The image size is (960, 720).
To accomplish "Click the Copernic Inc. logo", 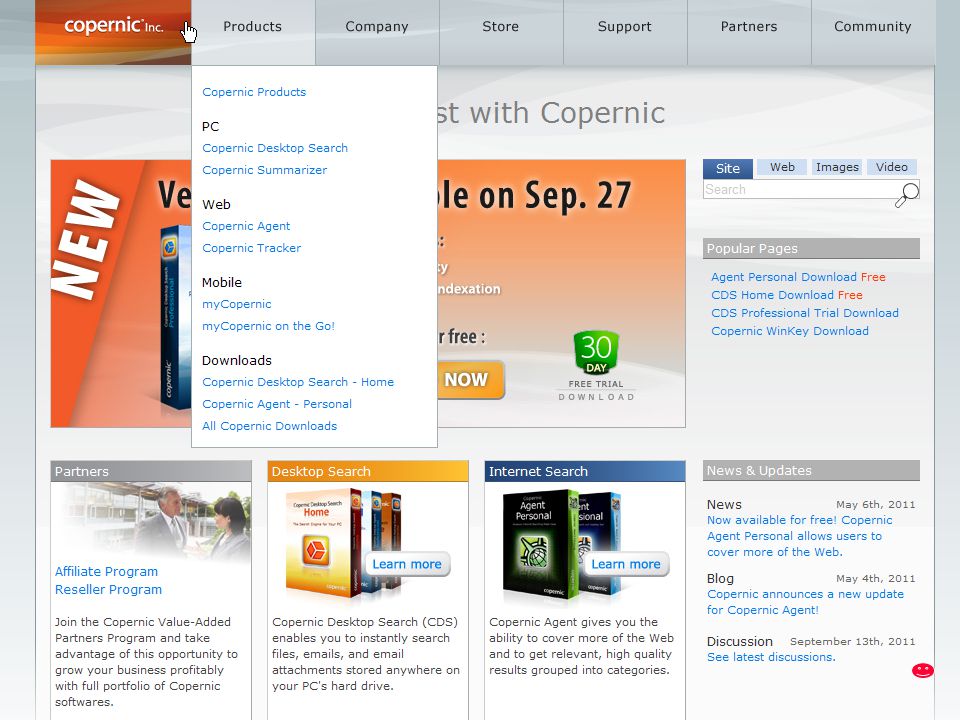I will pyautogui.click(x=113, y=26).
